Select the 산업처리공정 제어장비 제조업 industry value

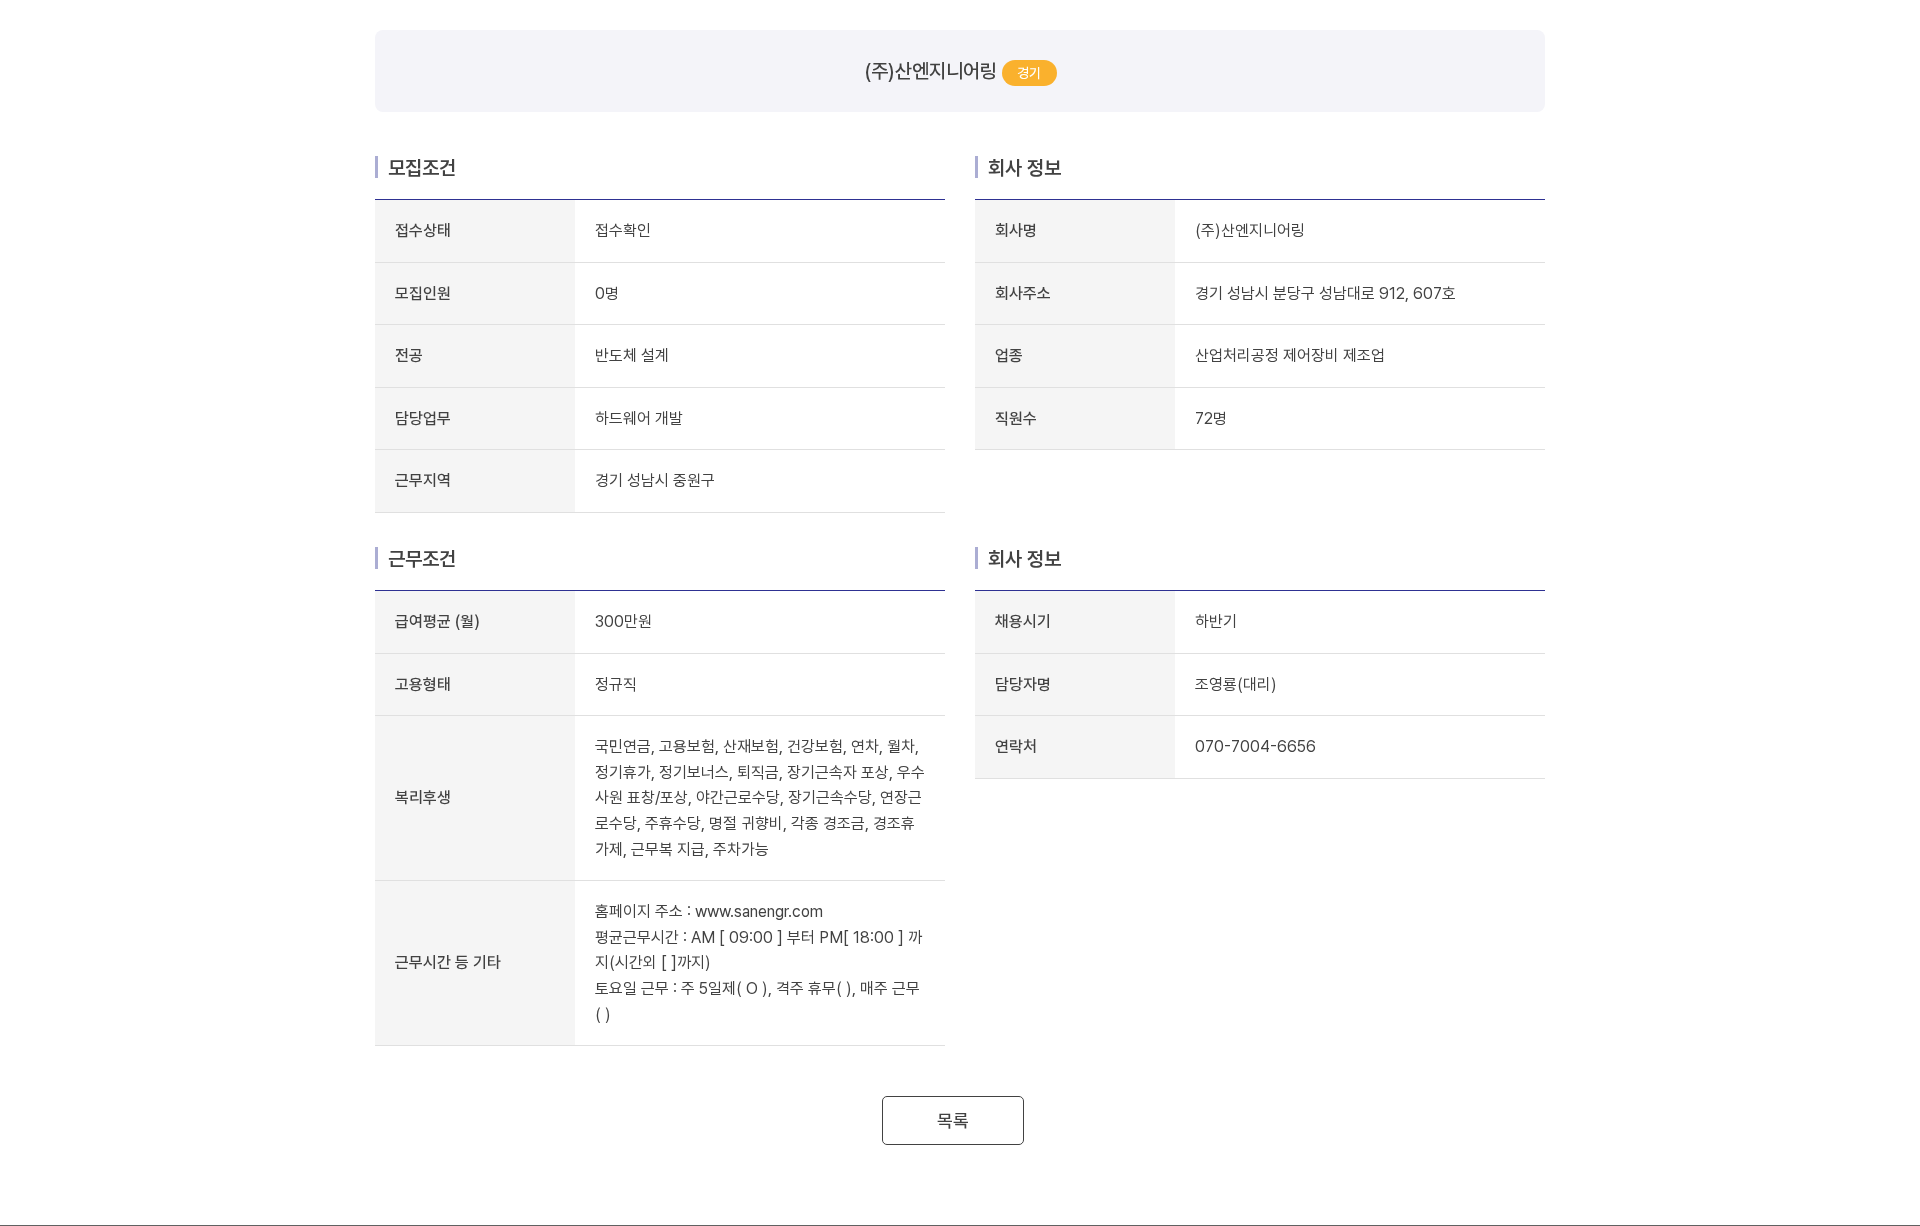[x=1289, y=355]
